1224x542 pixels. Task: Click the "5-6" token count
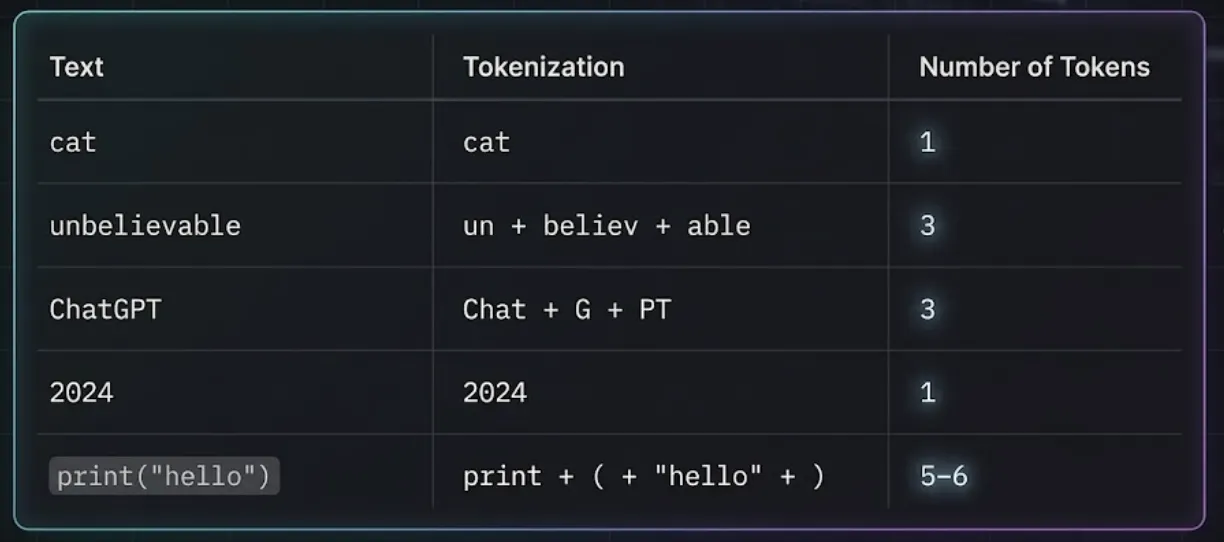coord(943,476)
